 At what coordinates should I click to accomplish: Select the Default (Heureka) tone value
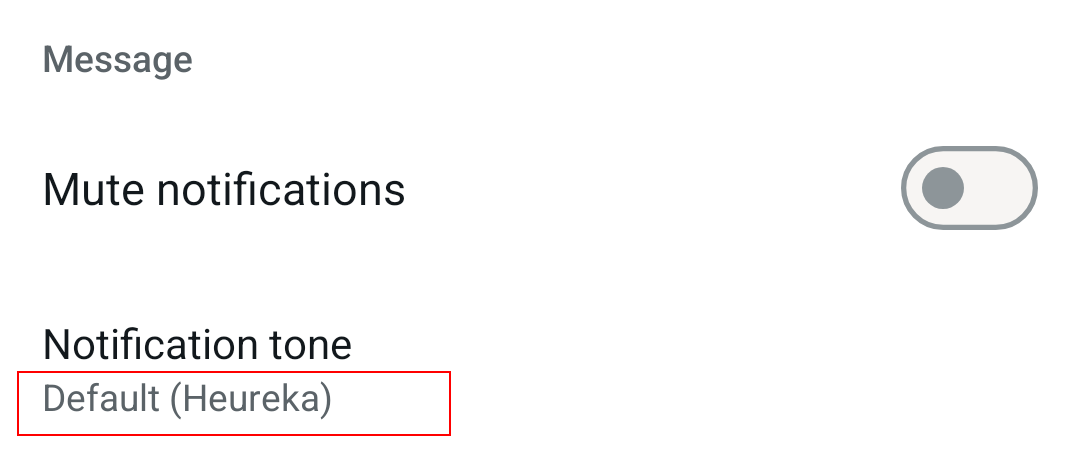pyautogui.click(x=187, y=400)
